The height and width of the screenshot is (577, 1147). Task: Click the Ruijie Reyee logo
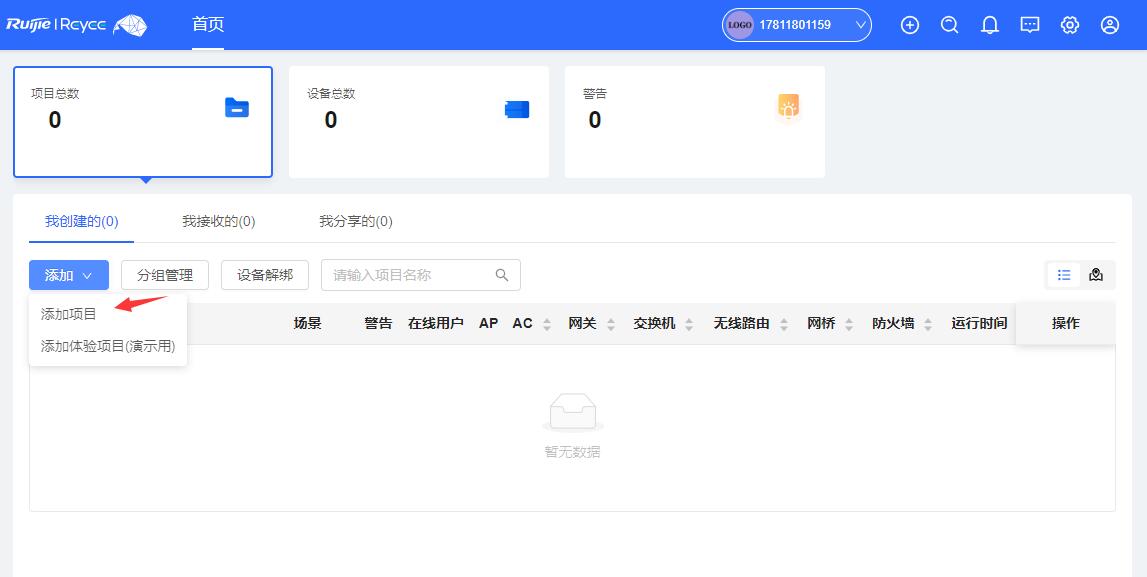tap(77, 25)
